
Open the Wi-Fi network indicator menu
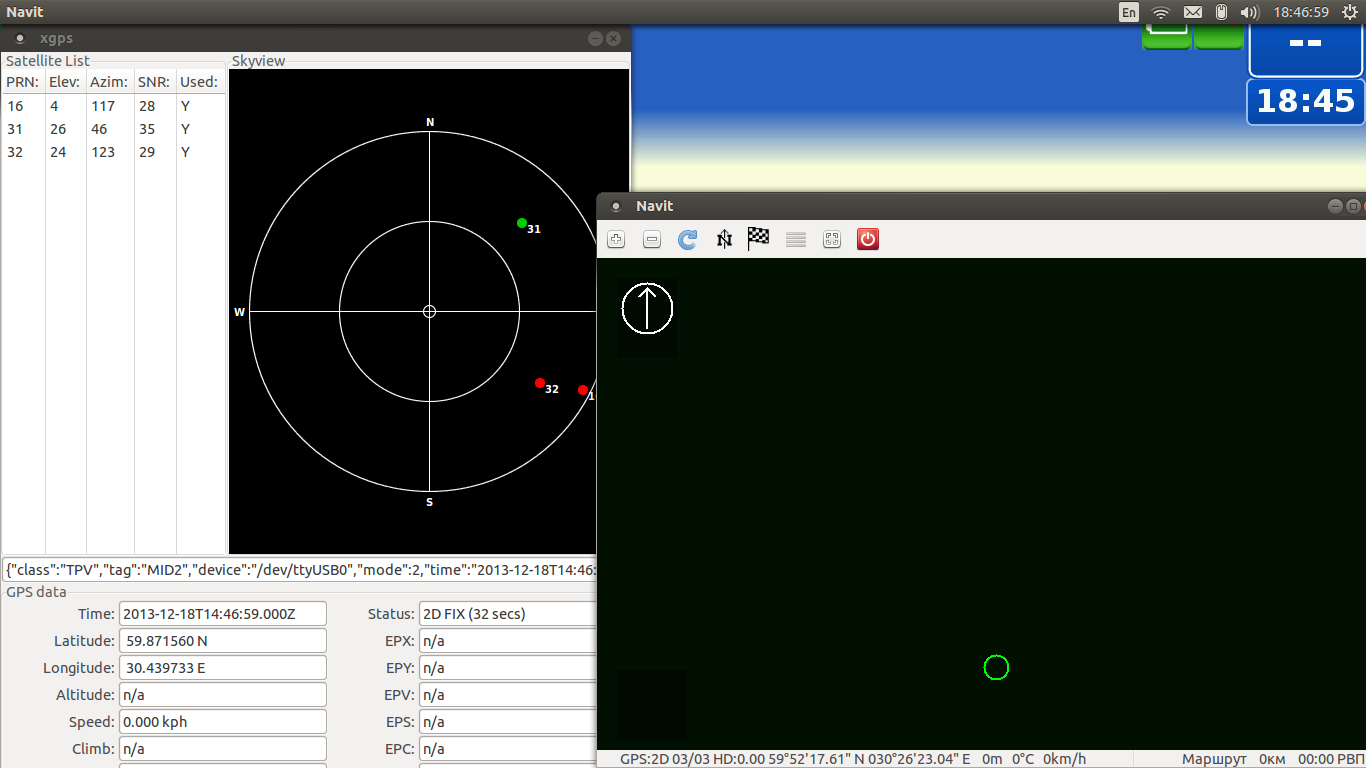1161,12
